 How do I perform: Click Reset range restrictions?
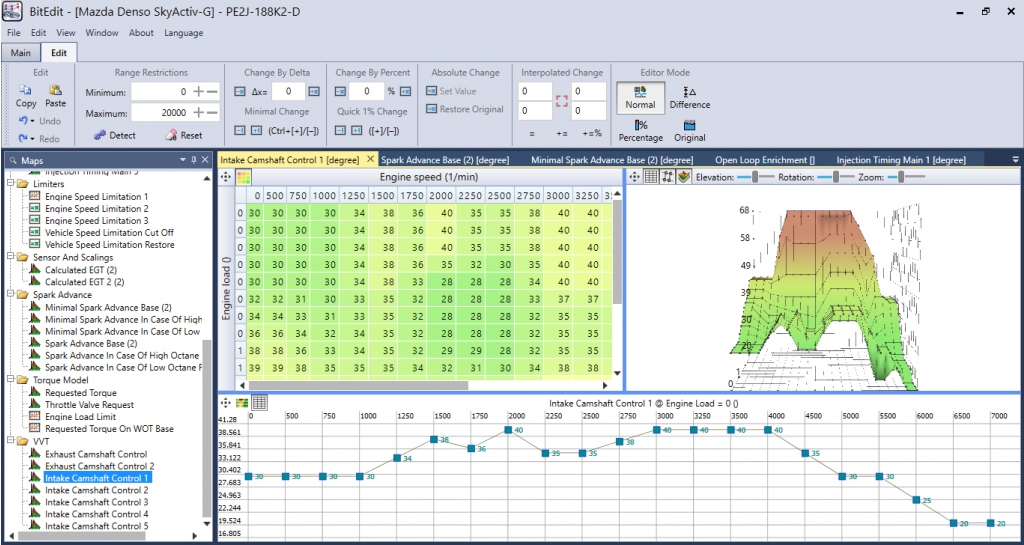click(x=184, y=135)
